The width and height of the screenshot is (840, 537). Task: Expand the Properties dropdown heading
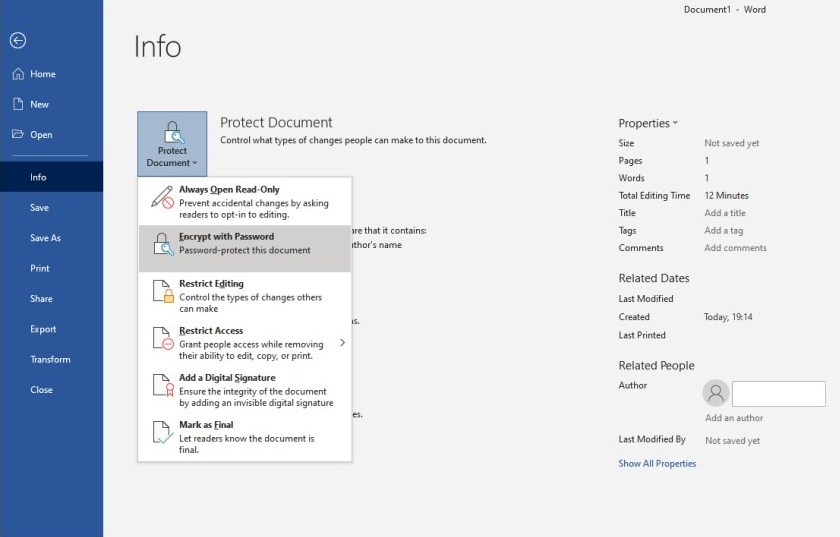pos(648,123)
